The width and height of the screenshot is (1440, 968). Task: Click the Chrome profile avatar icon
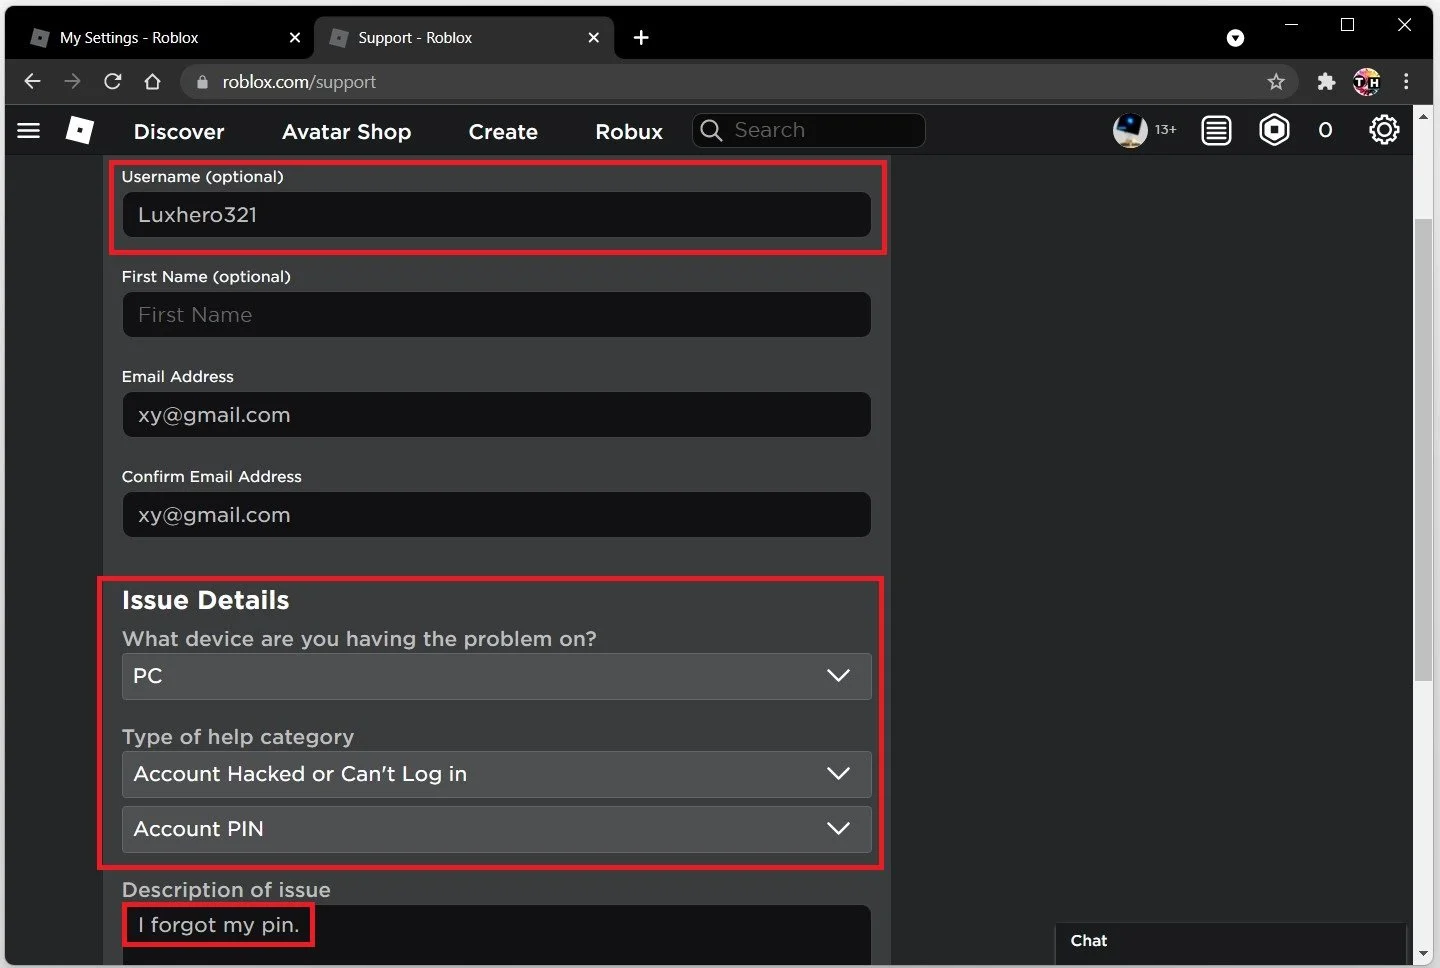pyautogui.click(x=1366, y=82)
